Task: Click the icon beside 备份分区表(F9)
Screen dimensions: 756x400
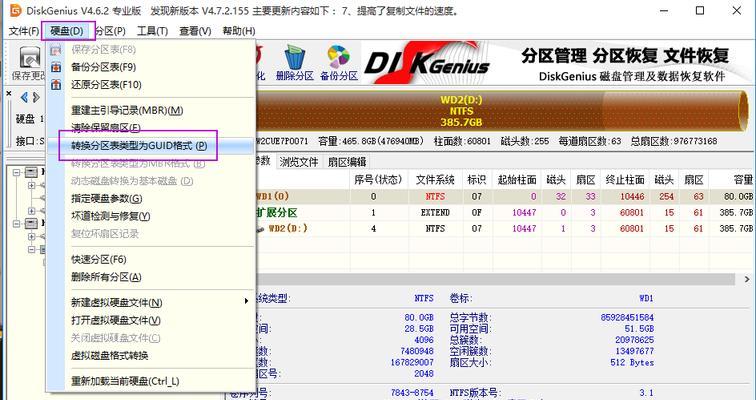Action: tap(56, 67)
